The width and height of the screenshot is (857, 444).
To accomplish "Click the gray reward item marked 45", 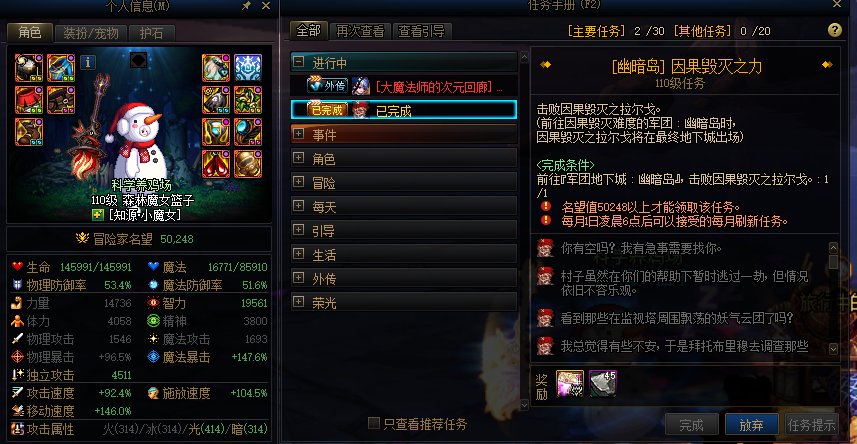I will pos(603,383).
